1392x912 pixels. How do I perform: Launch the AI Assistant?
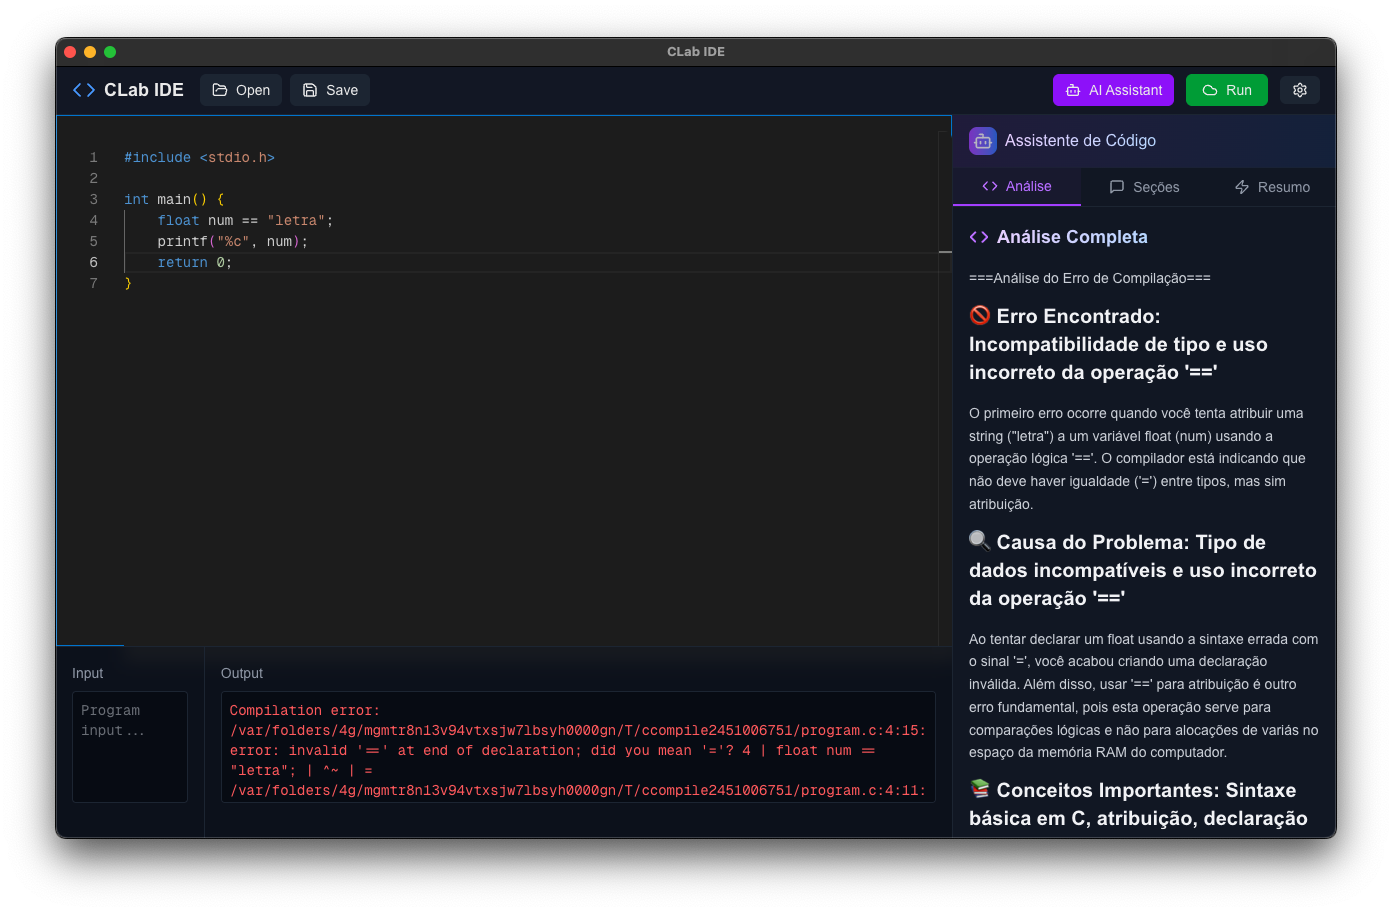(1113, 90)
